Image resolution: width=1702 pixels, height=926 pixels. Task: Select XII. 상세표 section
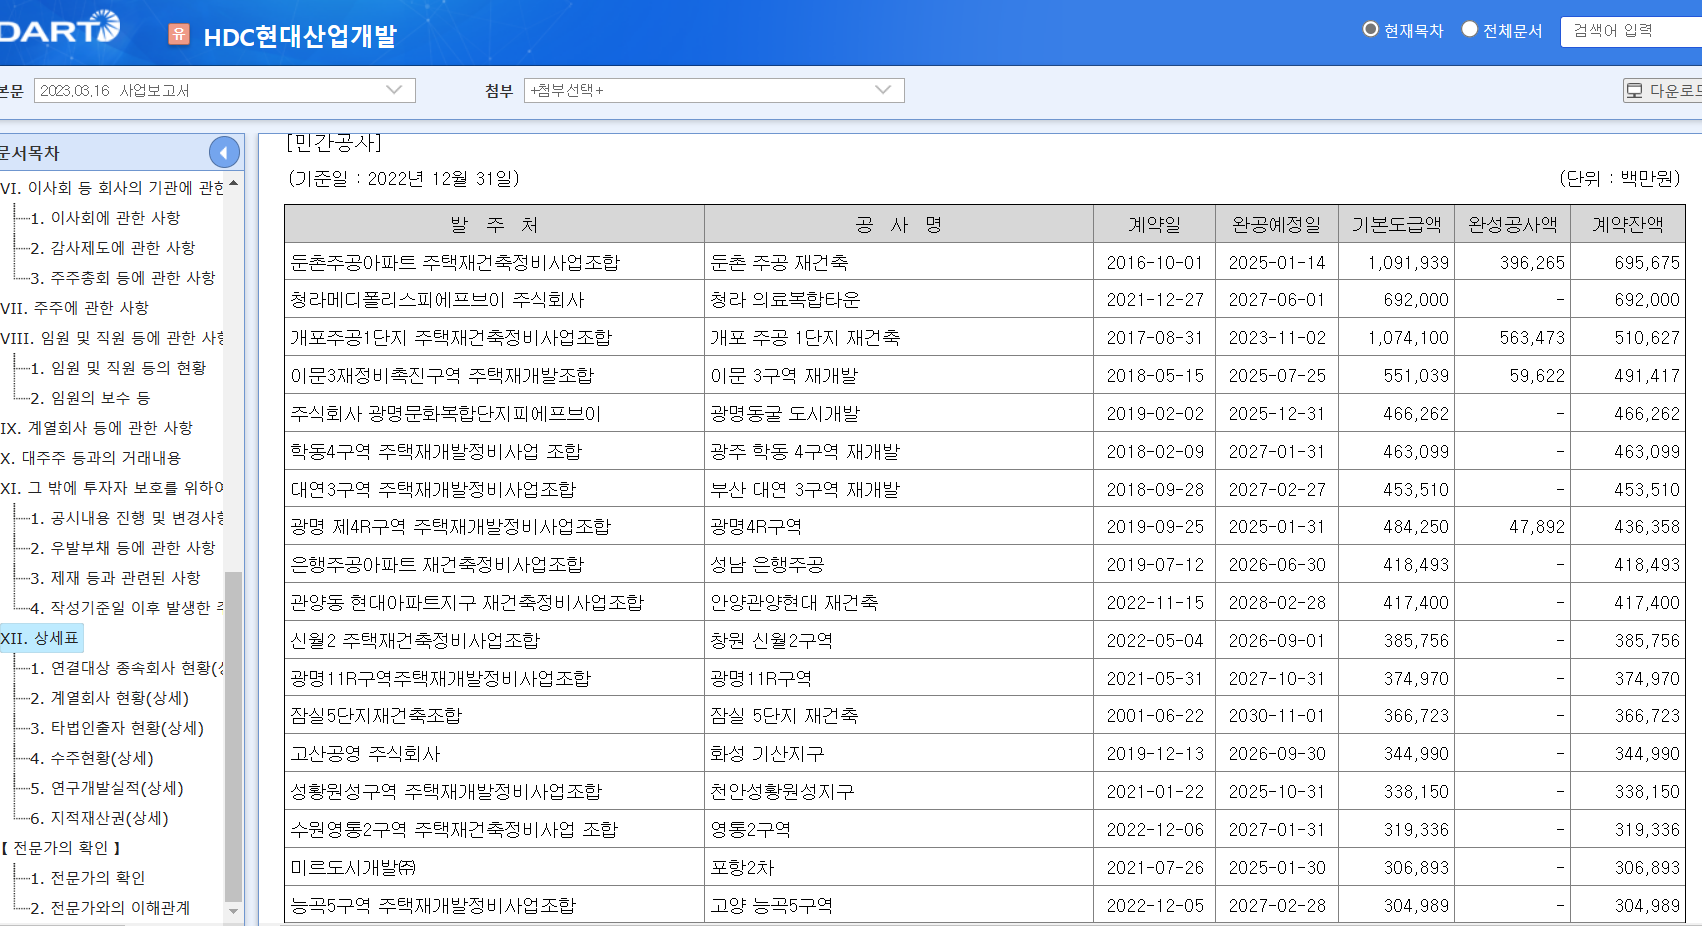[x=40, y=638]
